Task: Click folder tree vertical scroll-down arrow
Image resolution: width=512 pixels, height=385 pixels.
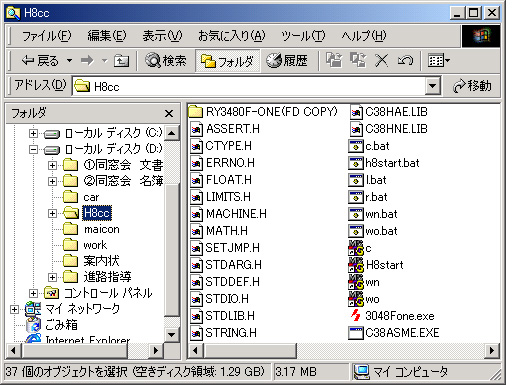Action: pyautogui.click(x=172, y=334)
